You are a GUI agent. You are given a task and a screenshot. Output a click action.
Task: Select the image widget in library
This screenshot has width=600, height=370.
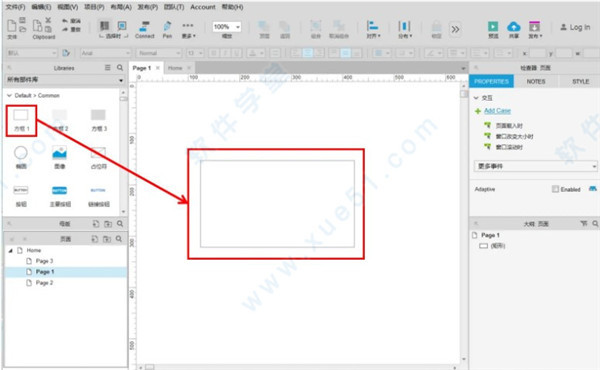(x=59, y=157)
